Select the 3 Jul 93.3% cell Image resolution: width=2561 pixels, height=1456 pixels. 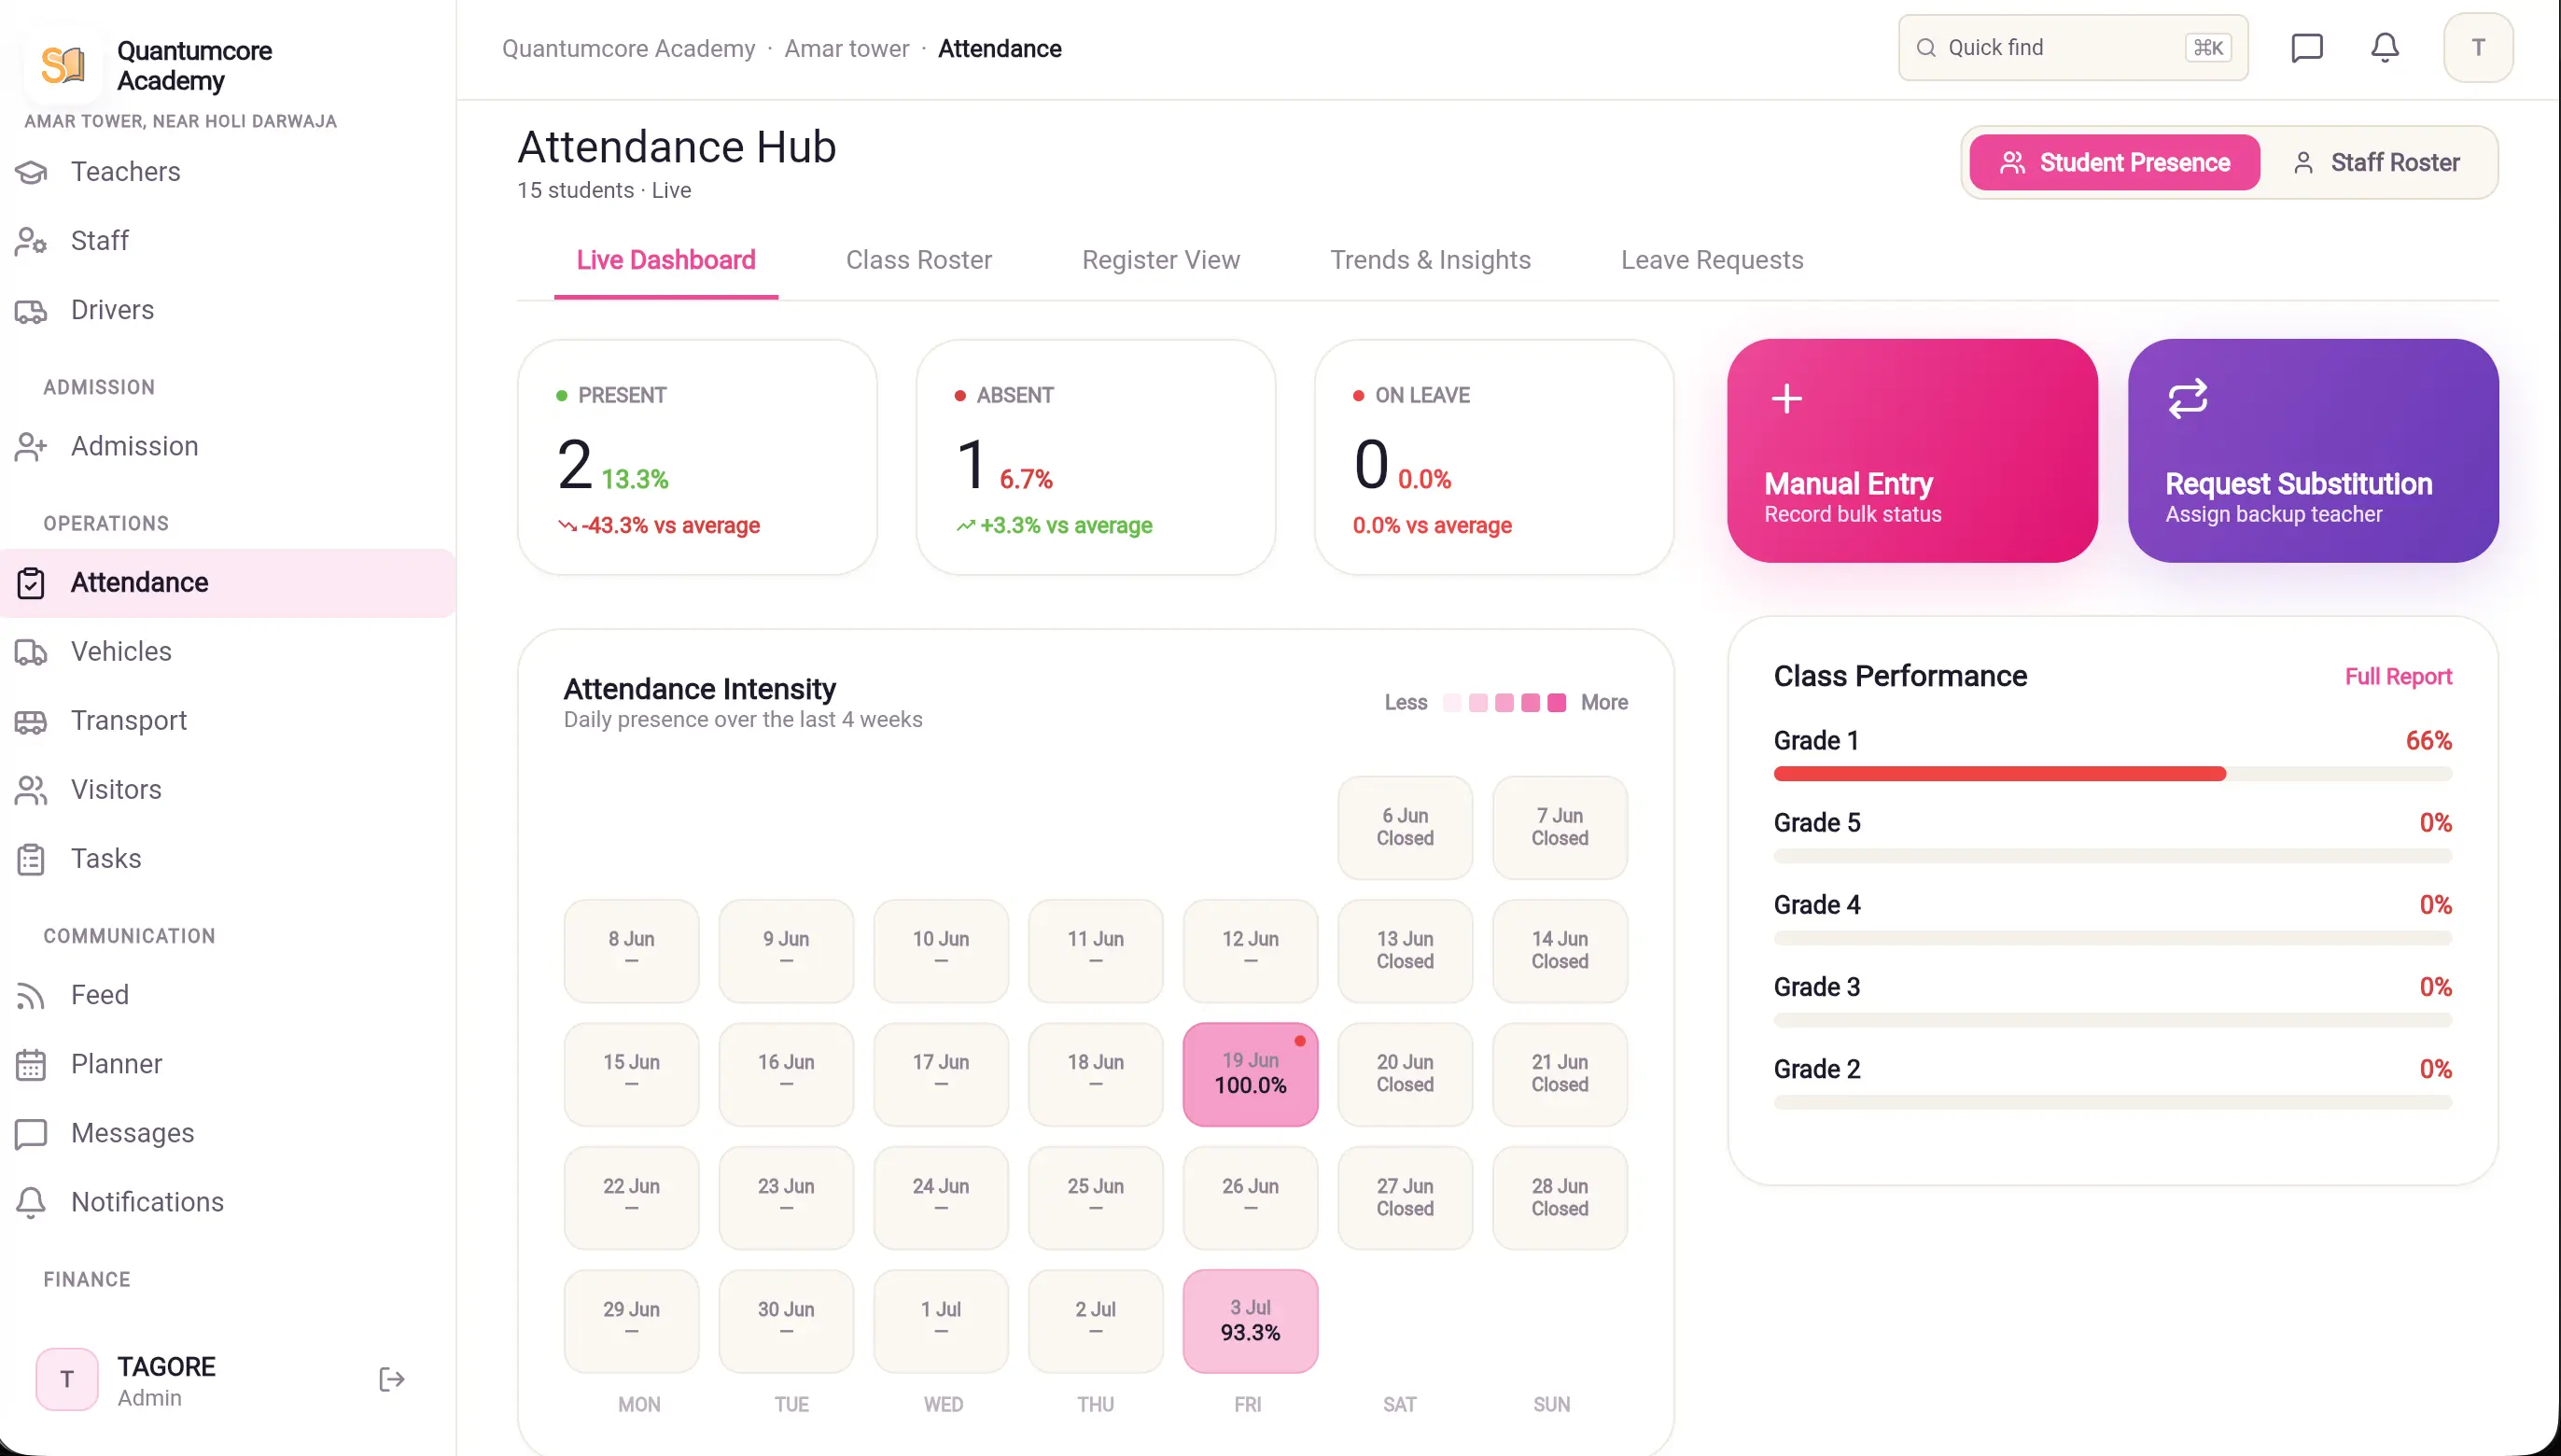pyautogui.click(x=1250, y=1321)
